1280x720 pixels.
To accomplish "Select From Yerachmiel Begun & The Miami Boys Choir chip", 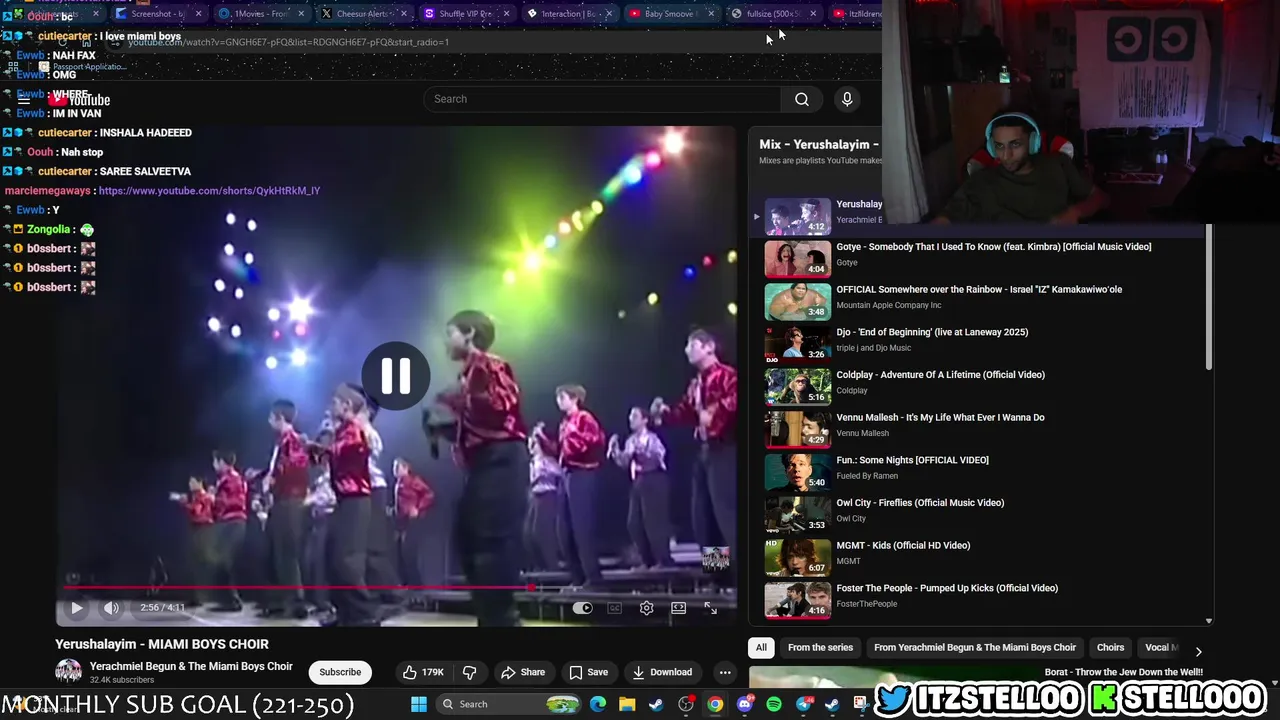I will tap(975, 647).
